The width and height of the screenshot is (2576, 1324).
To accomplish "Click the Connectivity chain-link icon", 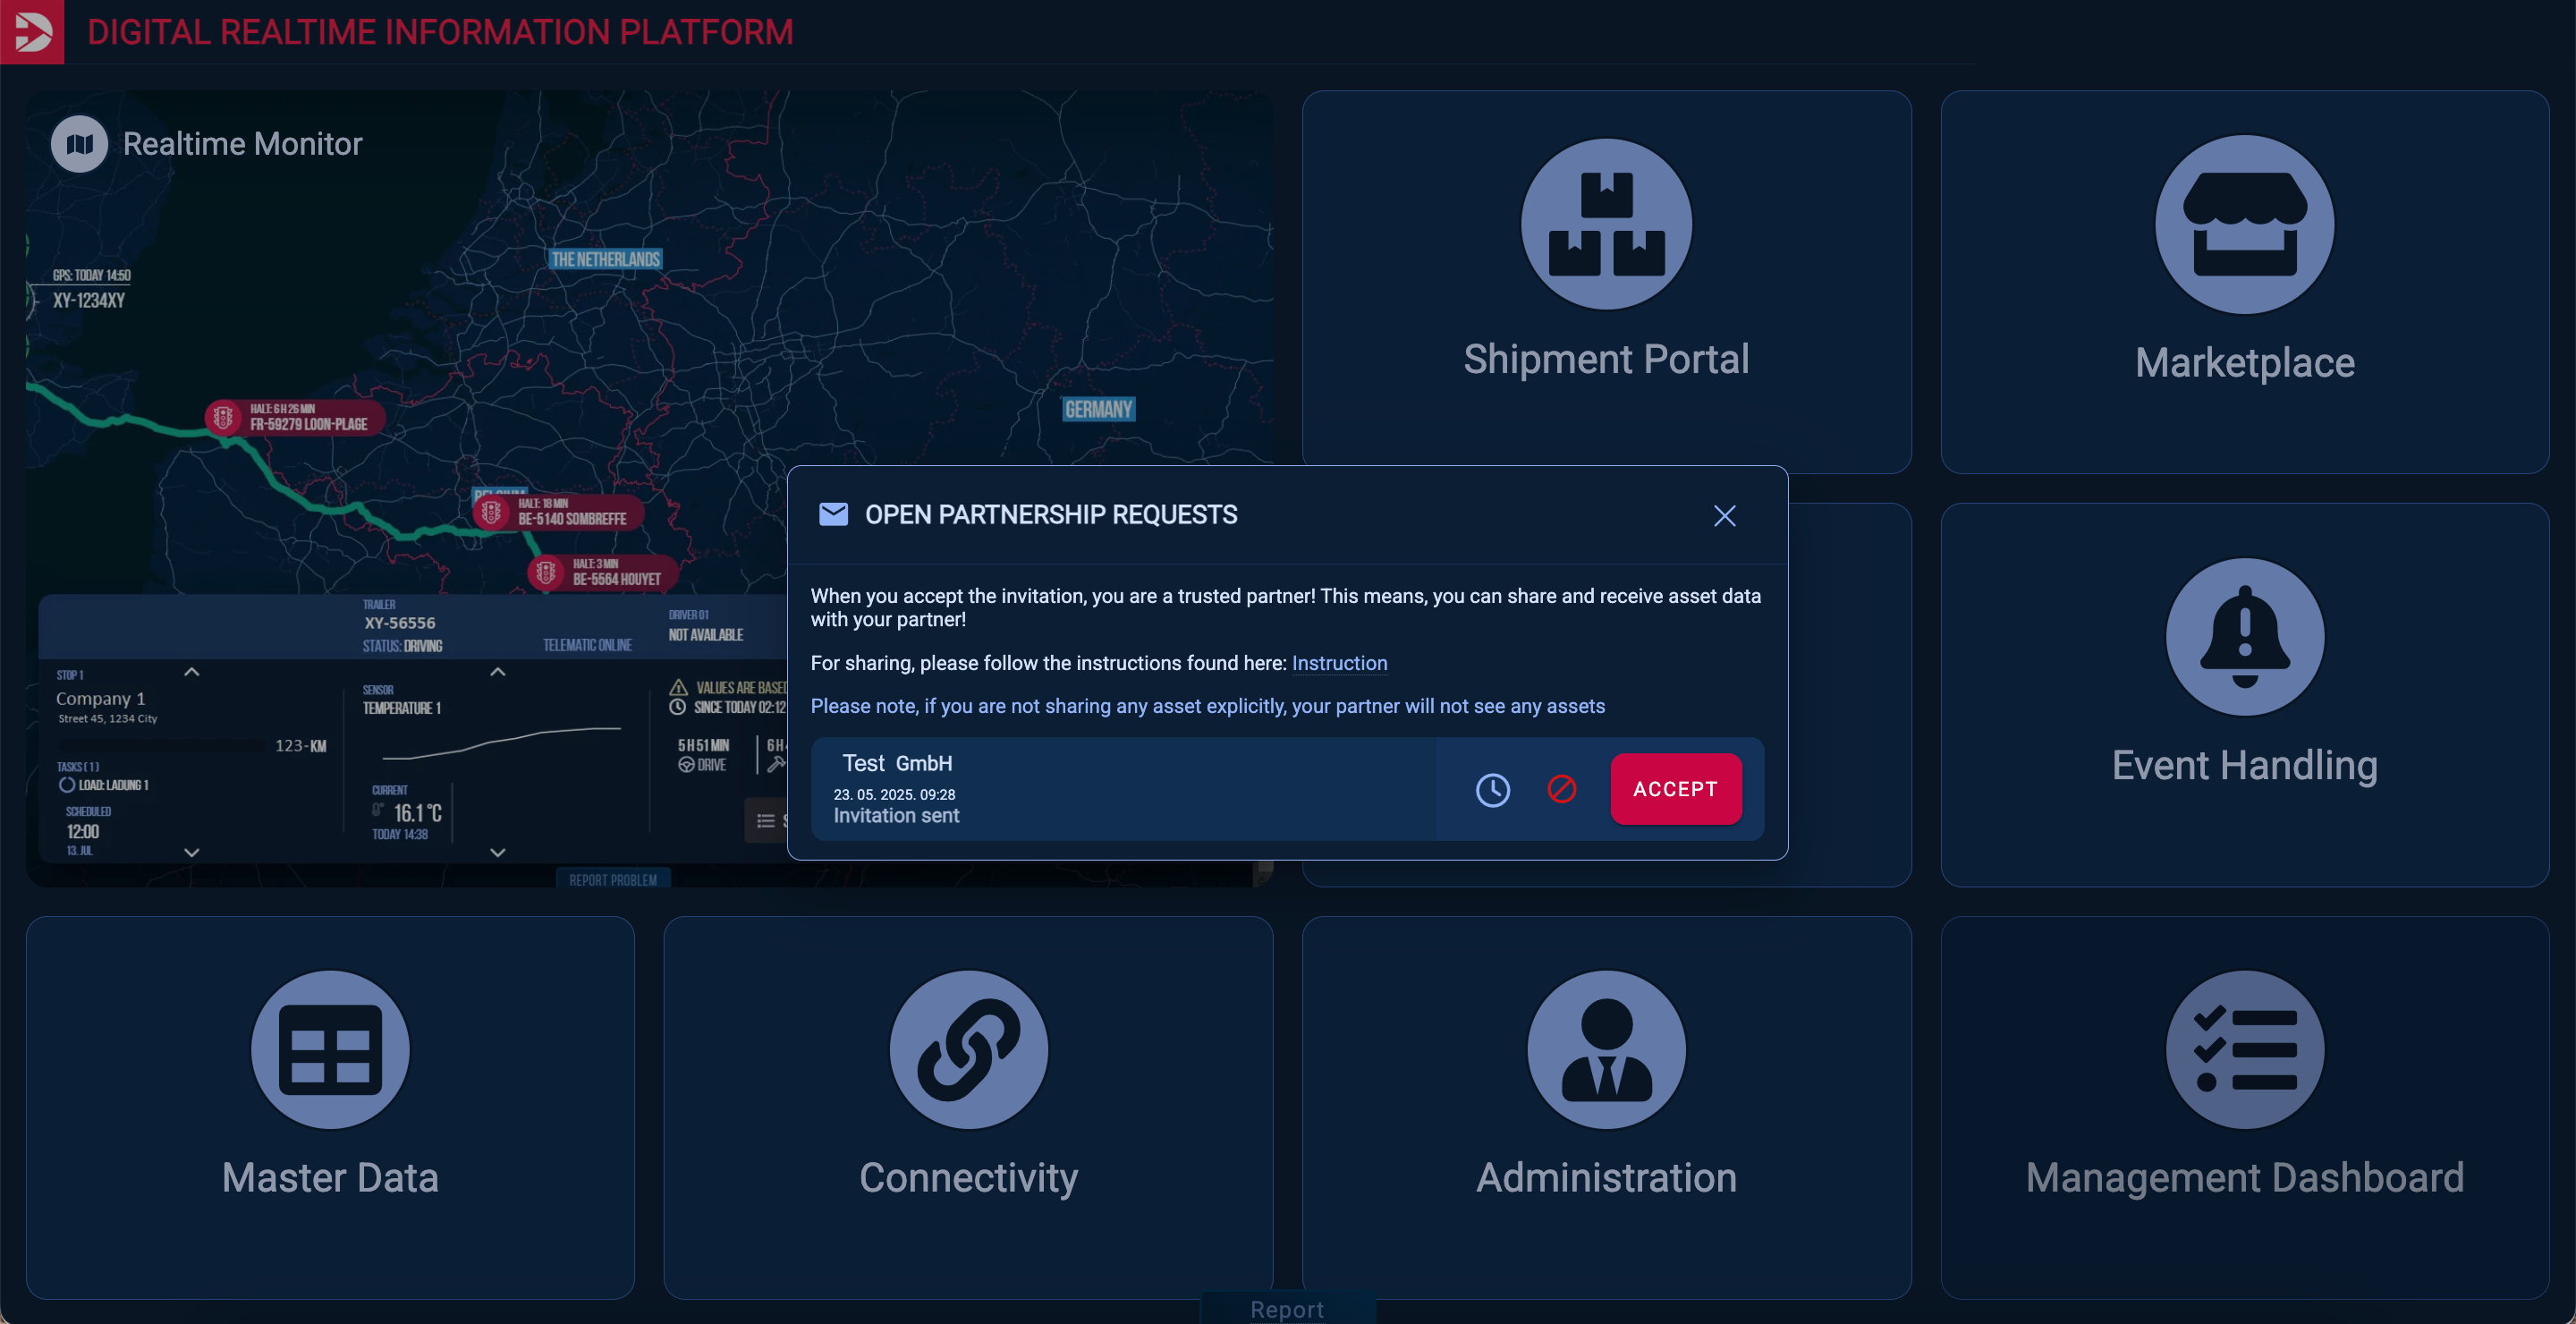I will (968, 1049).
